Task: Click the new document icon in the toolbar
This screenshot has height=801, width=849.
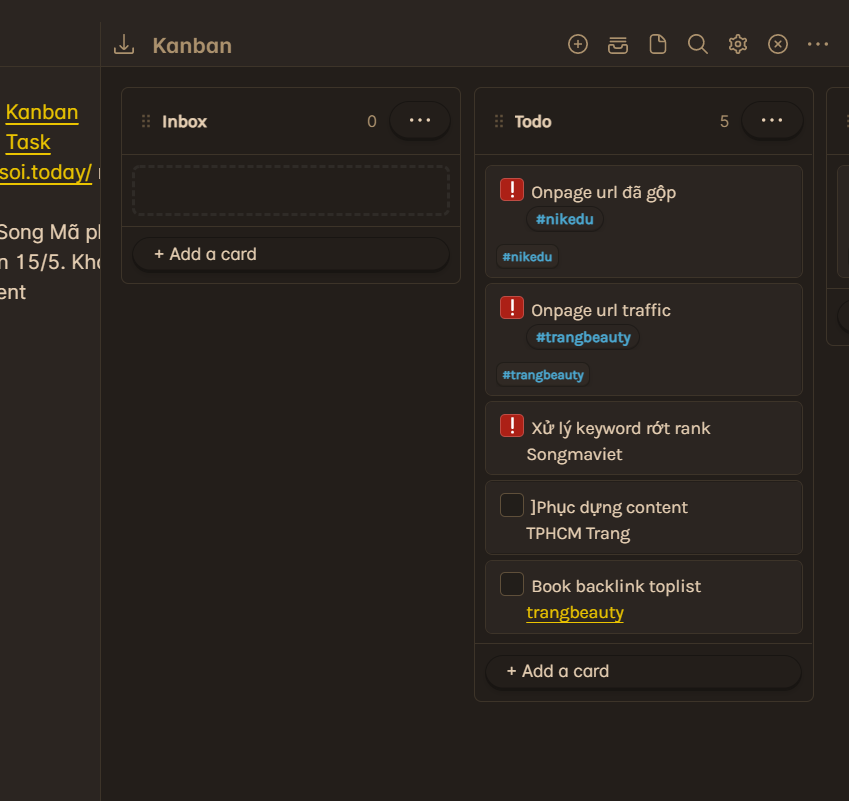Action: [x=657, y=44]
